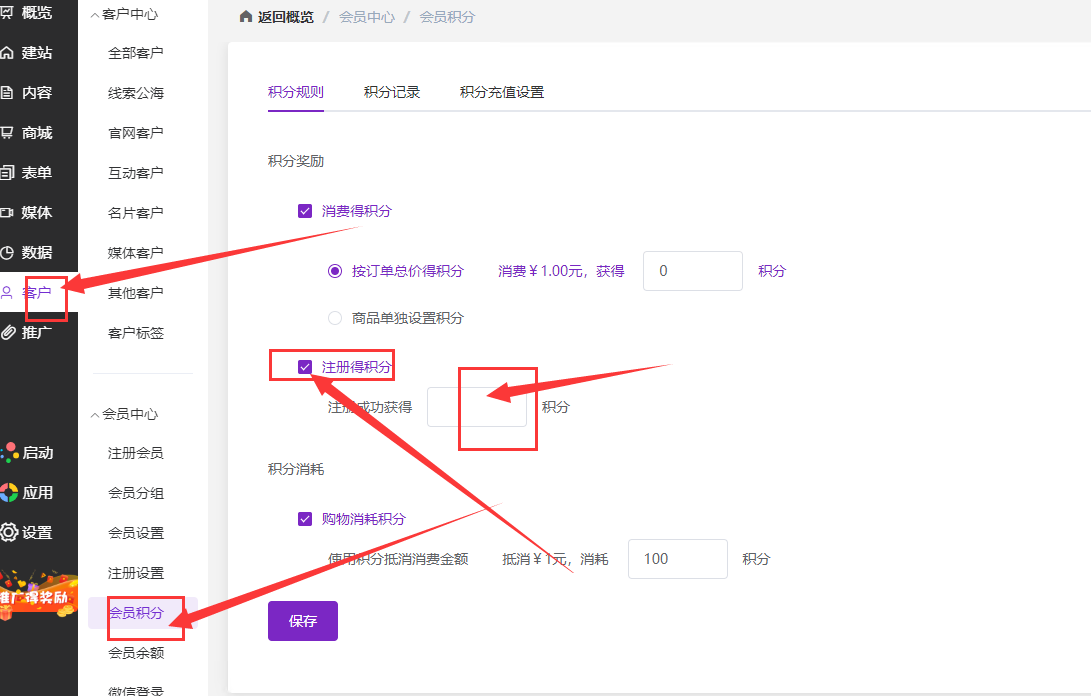Image resolution: width=1091 pixels, height=696 pixels.
Task: Open the 积分充值设置 tab
Action: coord(502,92)
